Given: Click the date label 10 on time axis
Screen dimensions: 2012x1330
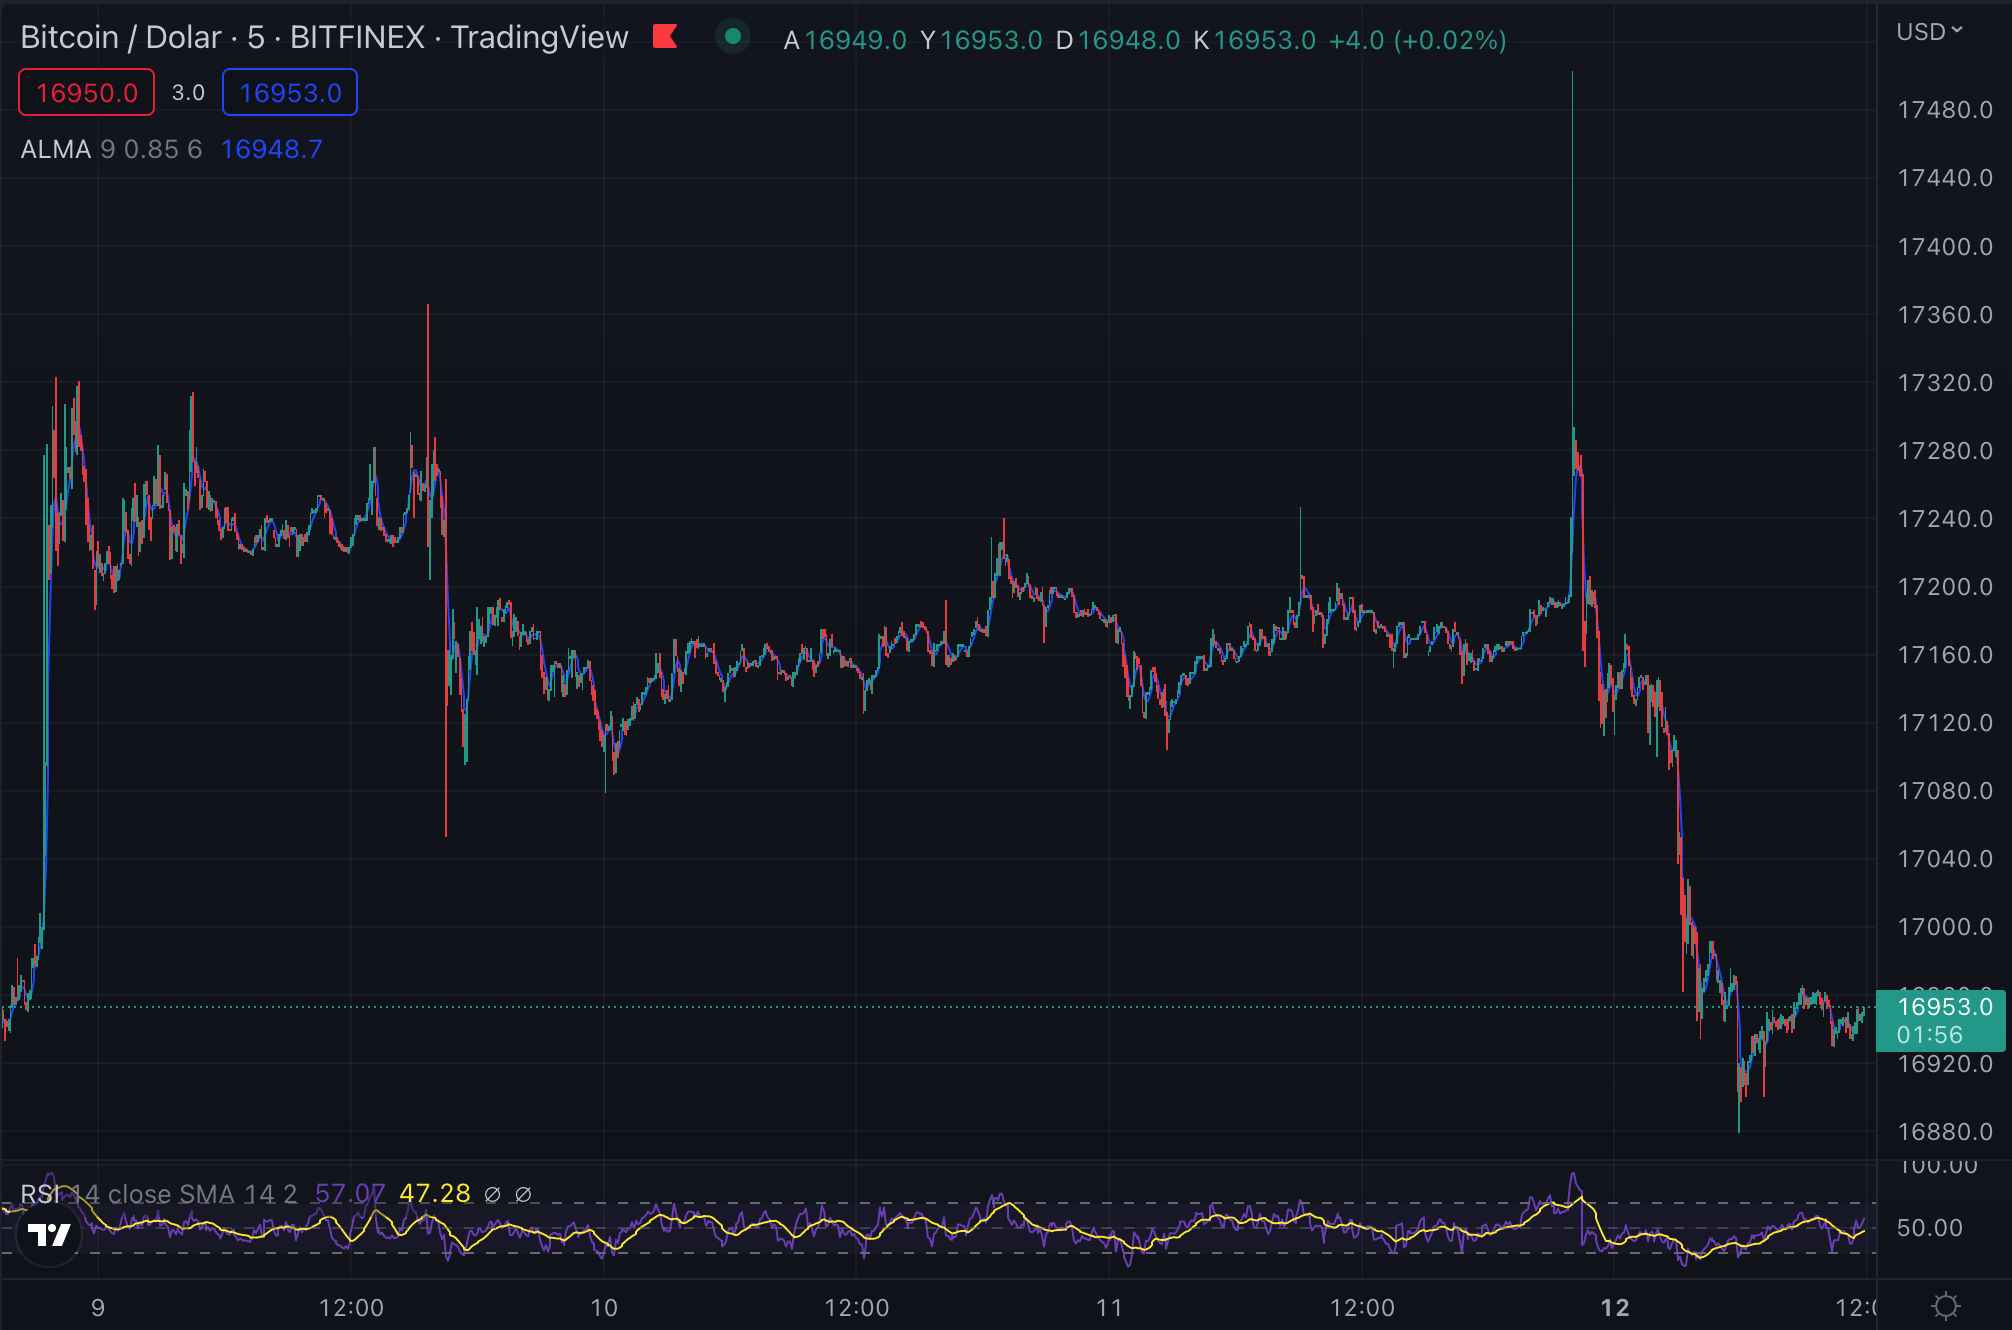Looking at the screenshot, I should tap(604, 1307).
